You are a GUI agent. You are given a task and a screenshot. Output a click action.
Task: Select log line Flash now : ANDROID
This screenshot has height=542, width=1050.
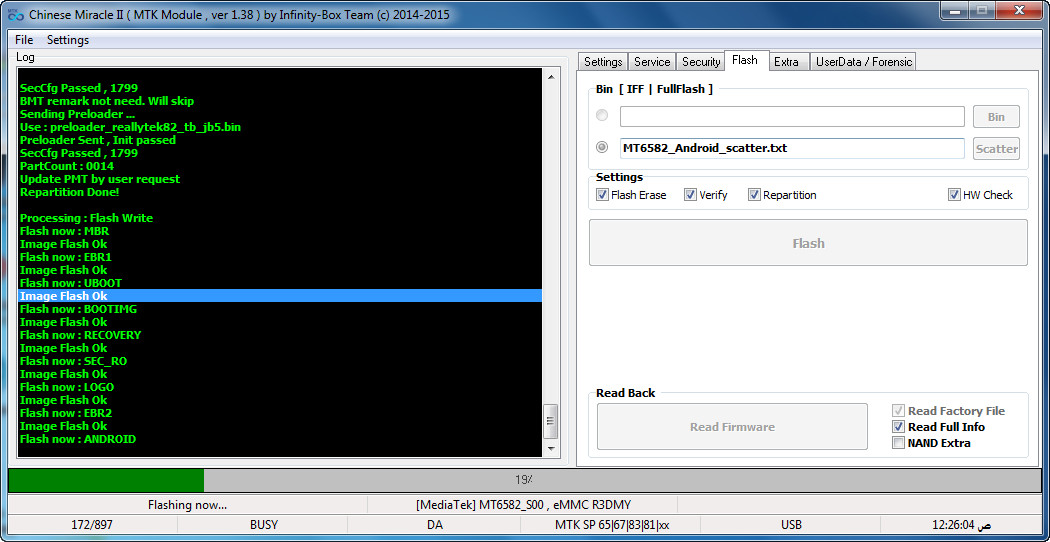78,439
